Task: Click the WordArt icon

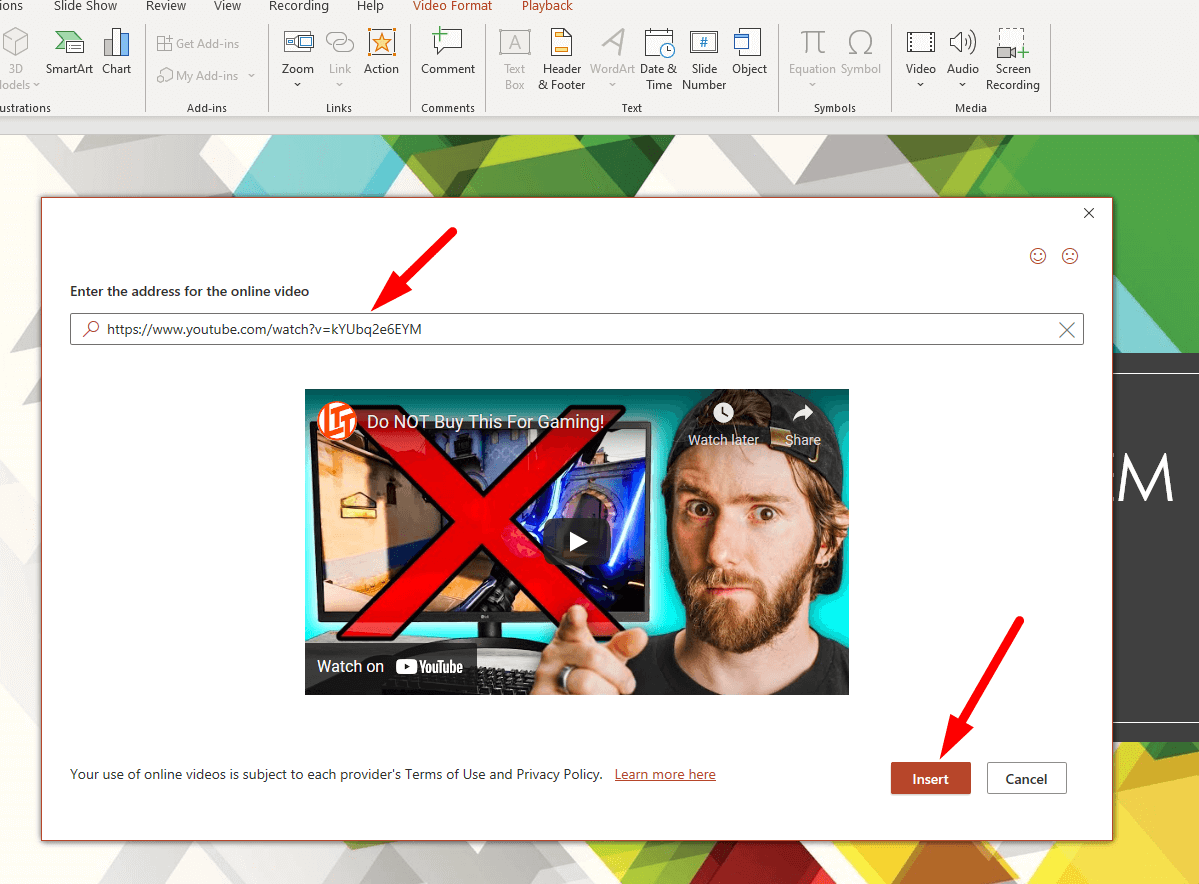Action: coord(612,42)
